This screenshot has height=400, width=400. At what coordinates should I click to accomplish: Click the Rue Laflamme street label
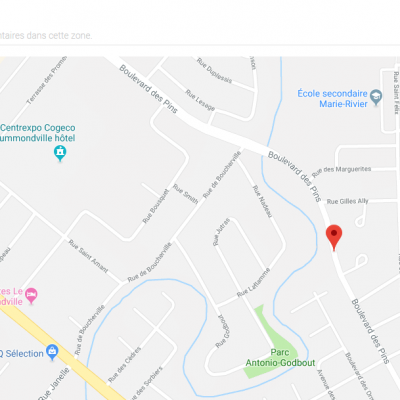[254, 283]
